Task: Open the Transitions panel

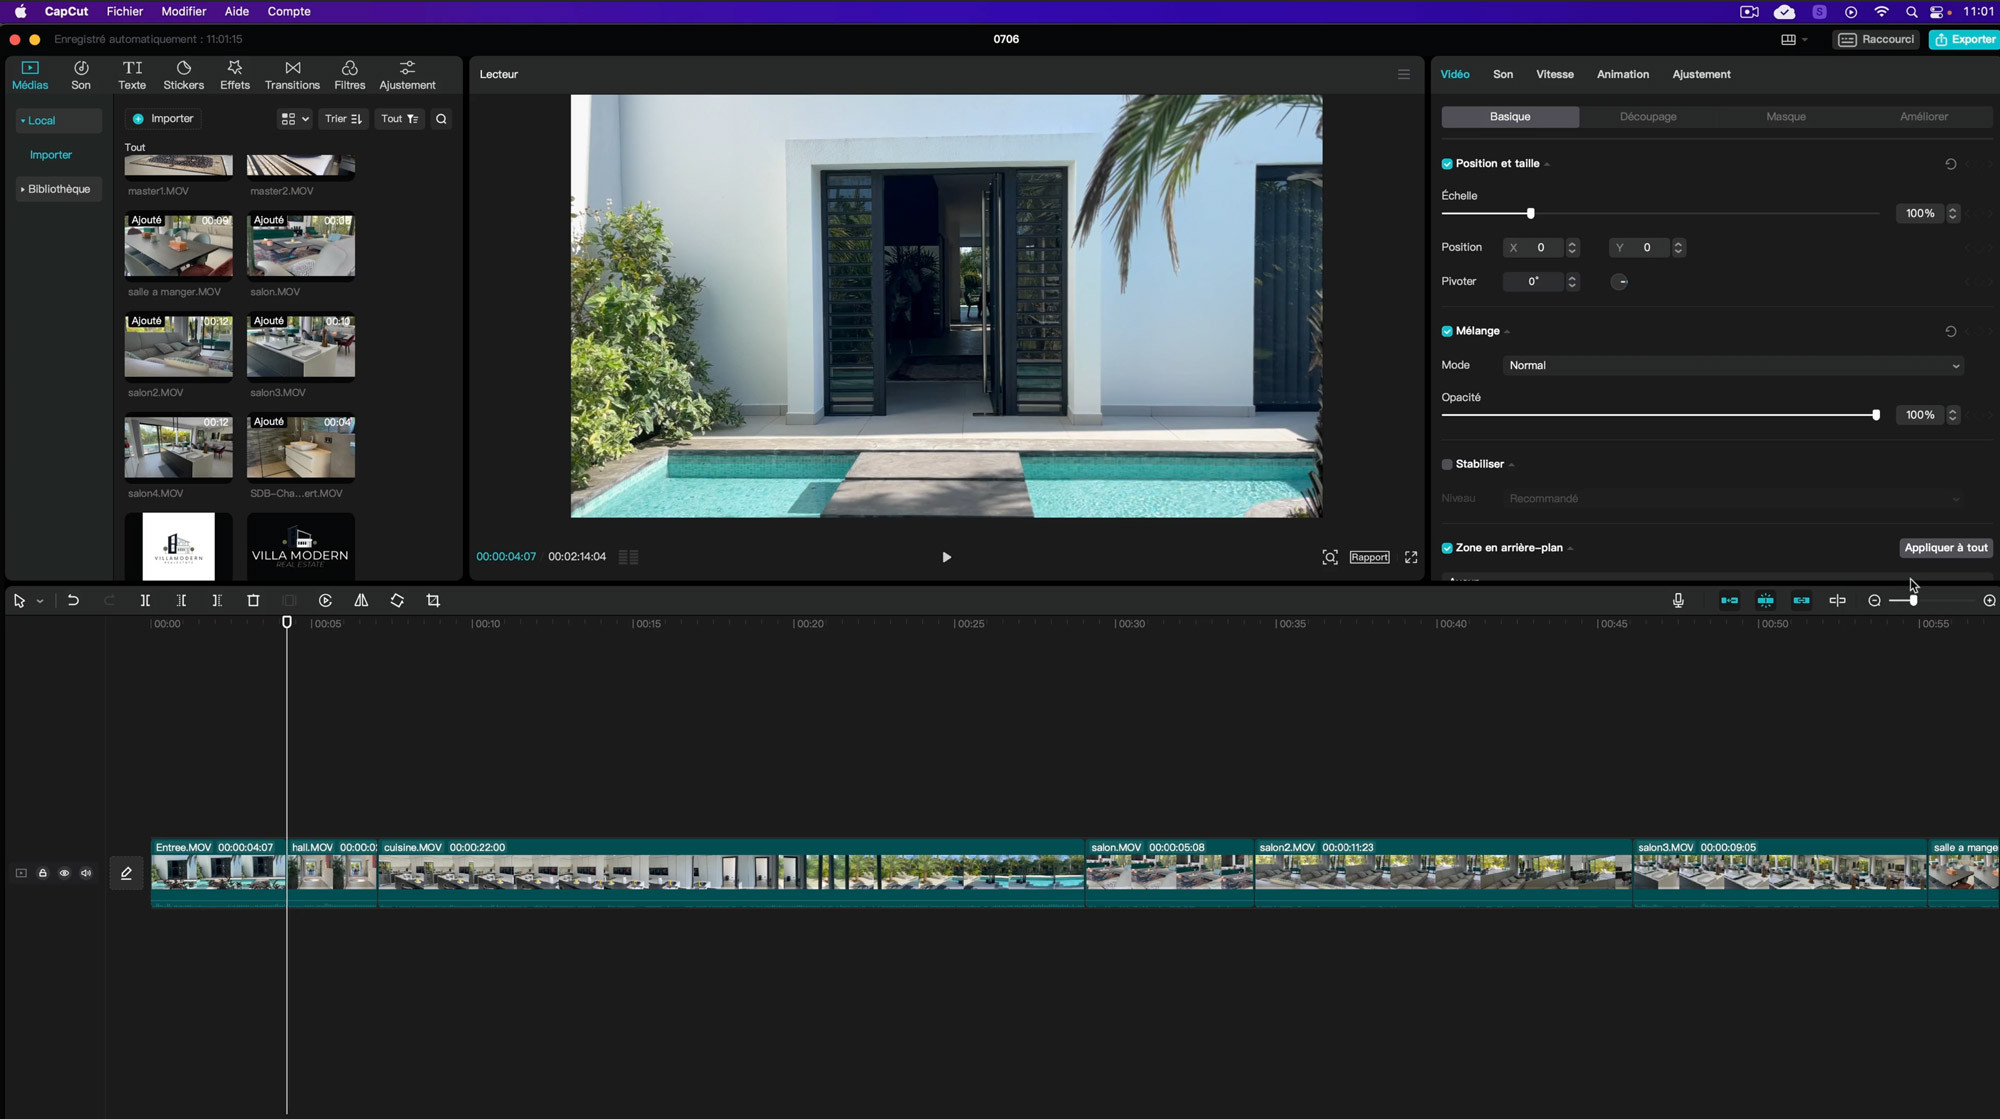Action: click(x=292, y=75)
